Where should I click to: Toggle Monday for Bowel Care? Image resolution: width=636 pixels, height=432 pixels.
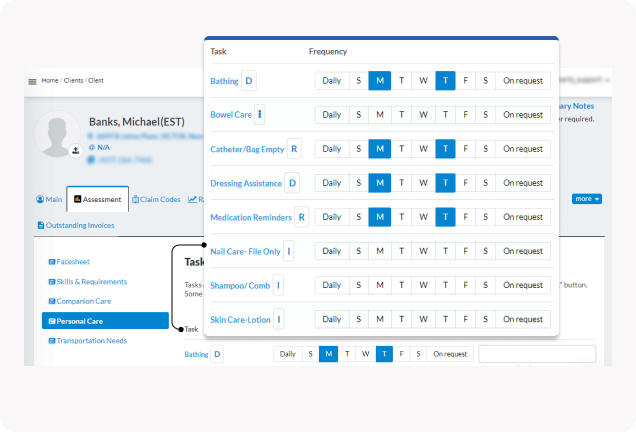380,115
